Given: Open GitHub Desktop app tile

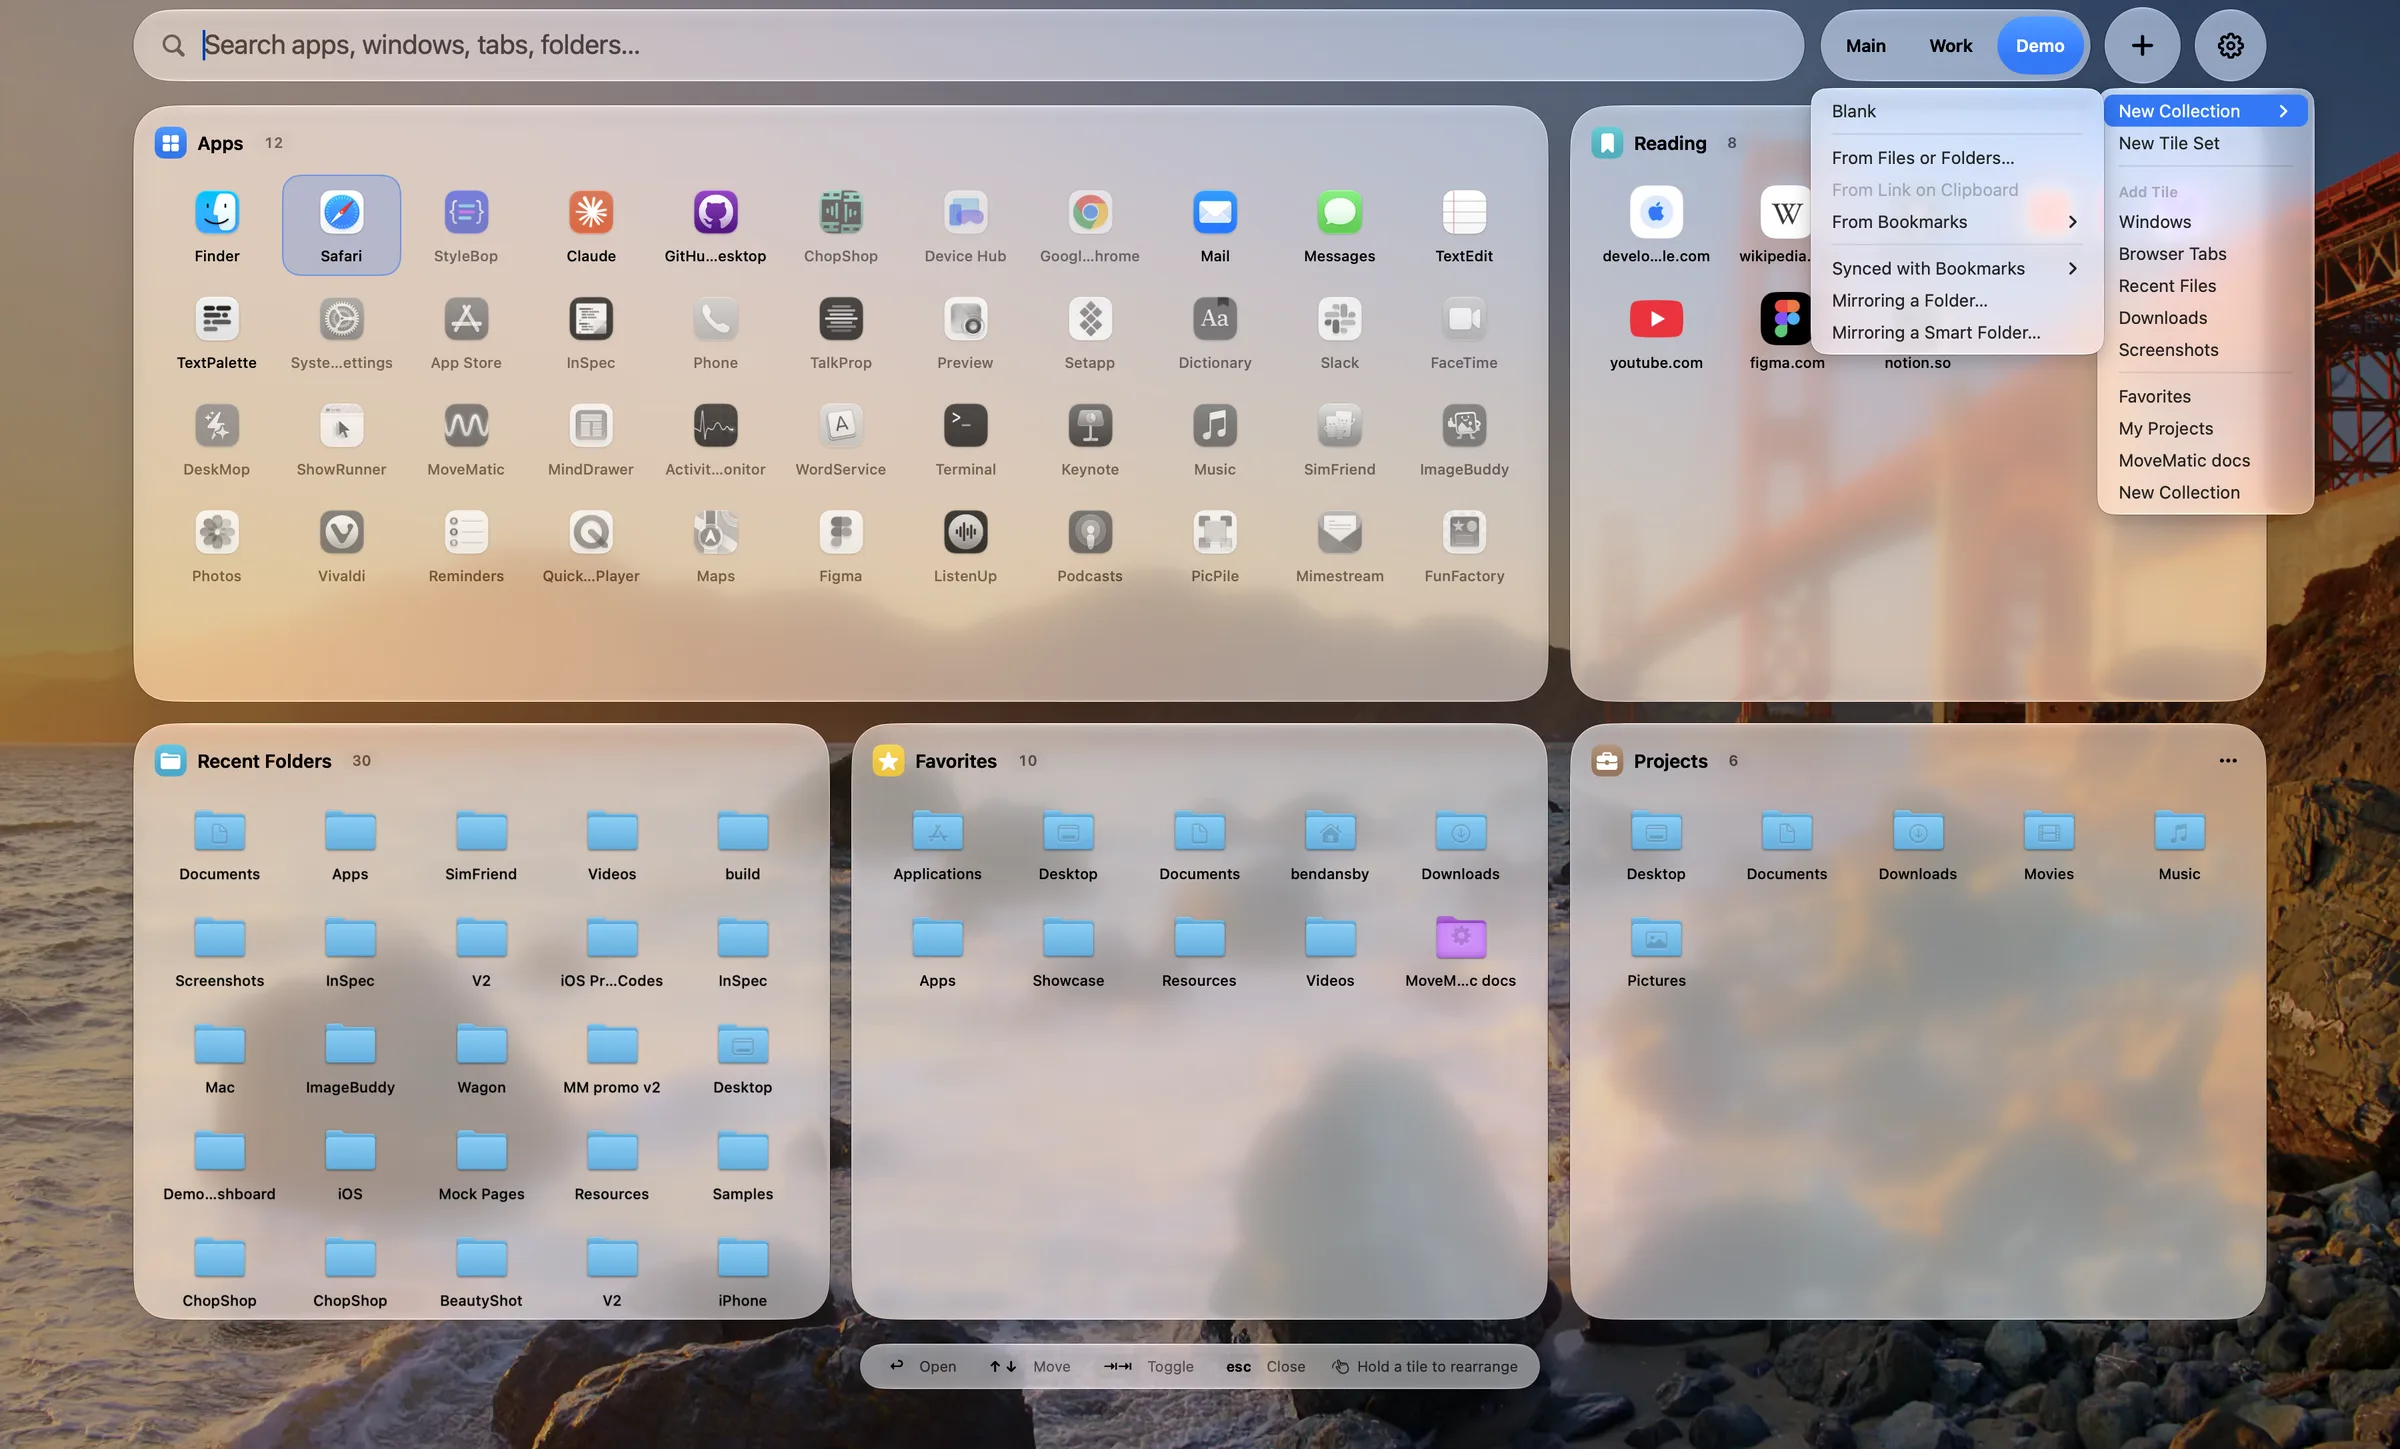Looking at the screenshot, I should 715,226.
